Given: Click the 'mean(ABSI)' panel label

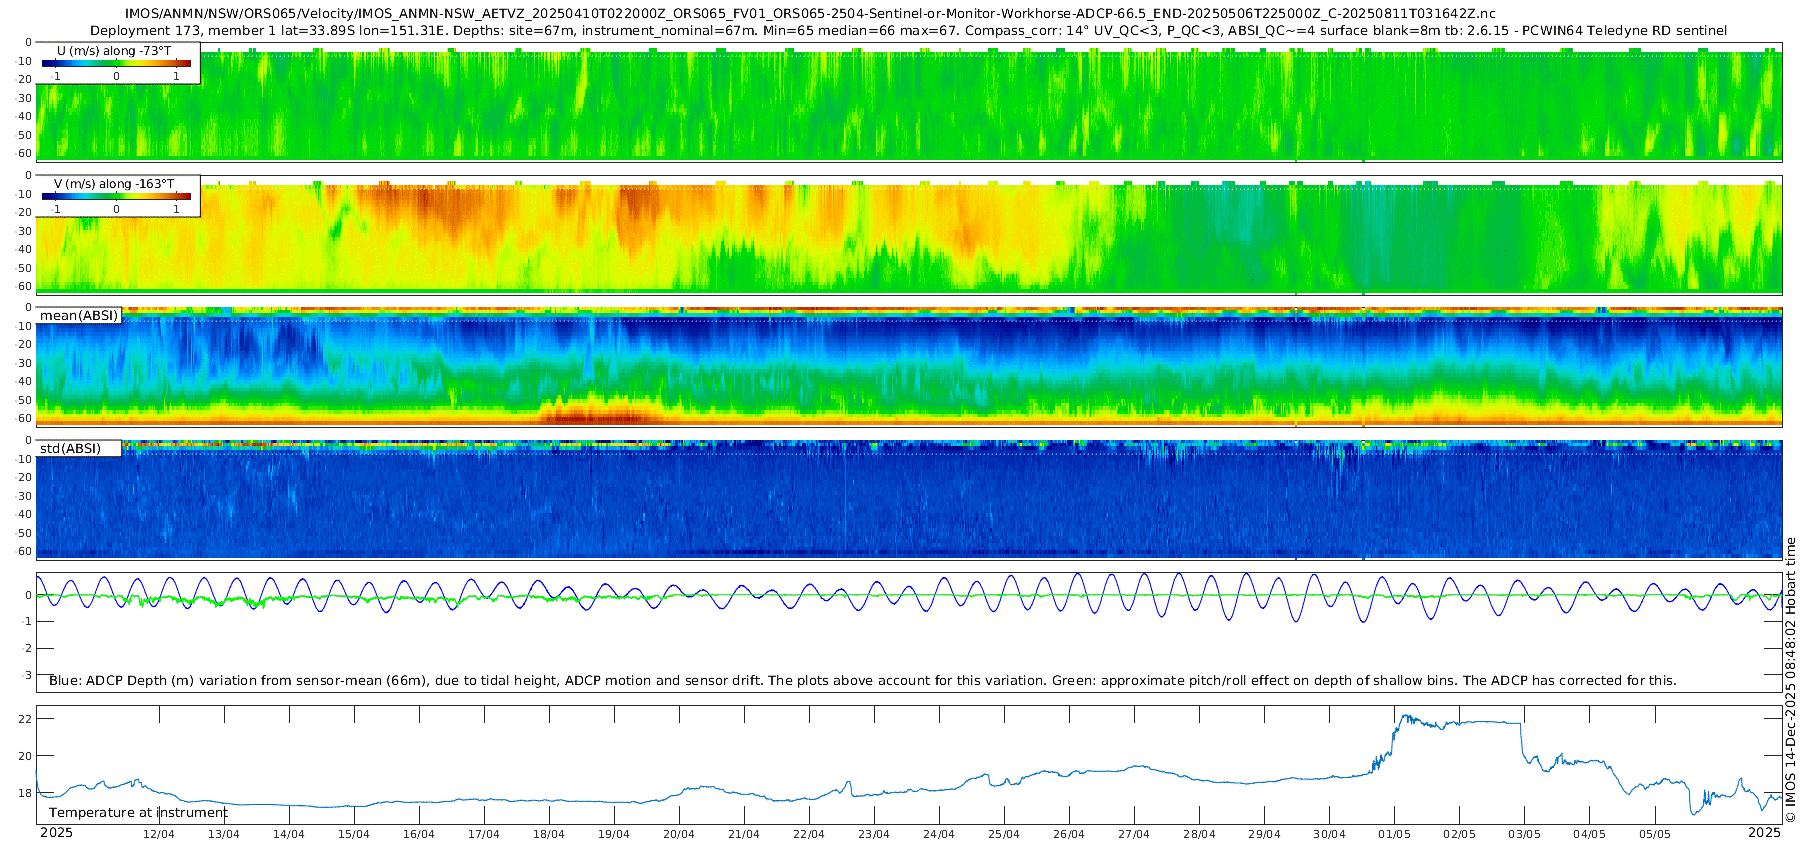Looking at the screenshot, I should coord(79,316).
